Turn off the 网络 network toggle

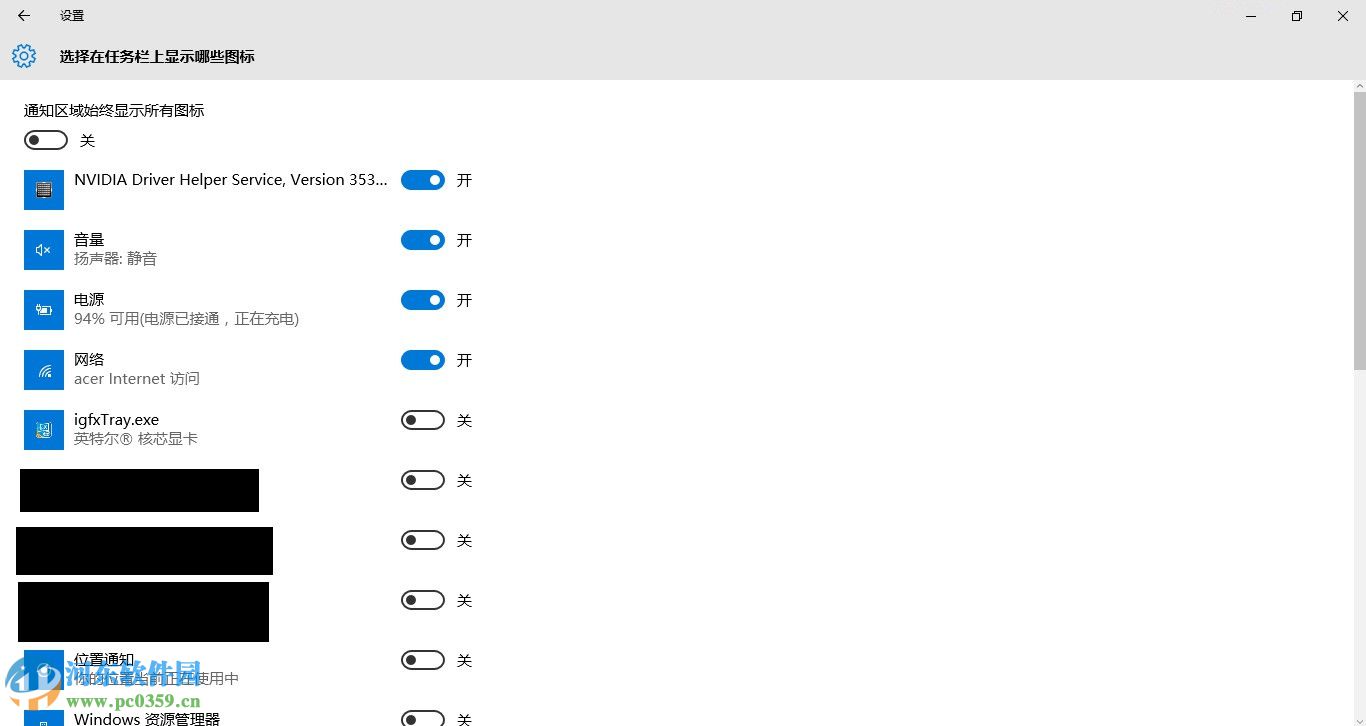(423, 360)
